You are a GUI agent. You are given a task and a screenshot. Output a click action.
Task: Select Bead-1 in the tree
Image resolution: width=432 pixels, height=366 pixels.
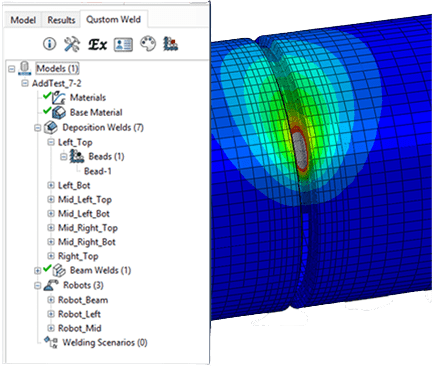click(98, 171)
